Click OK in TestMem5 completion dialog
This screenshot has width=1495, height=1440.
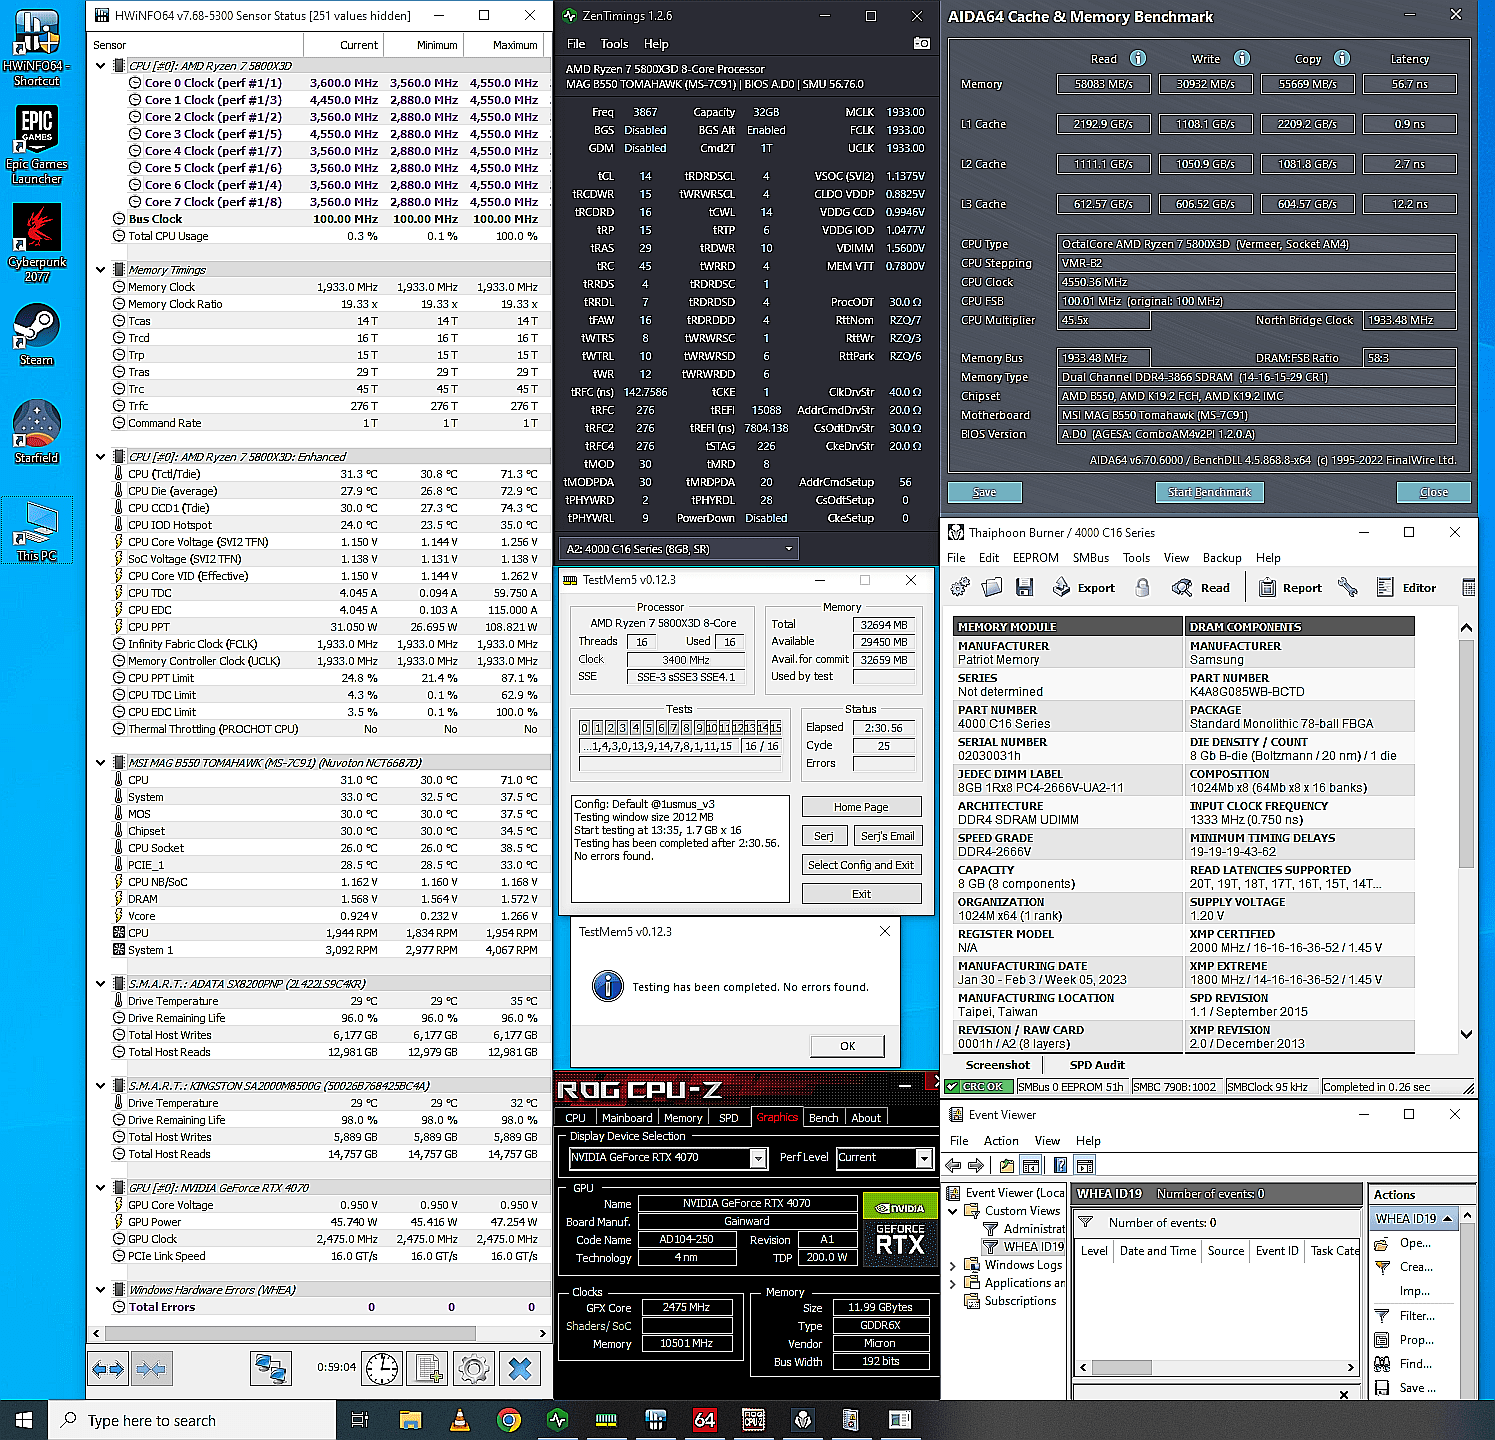tap(847, 1046)
